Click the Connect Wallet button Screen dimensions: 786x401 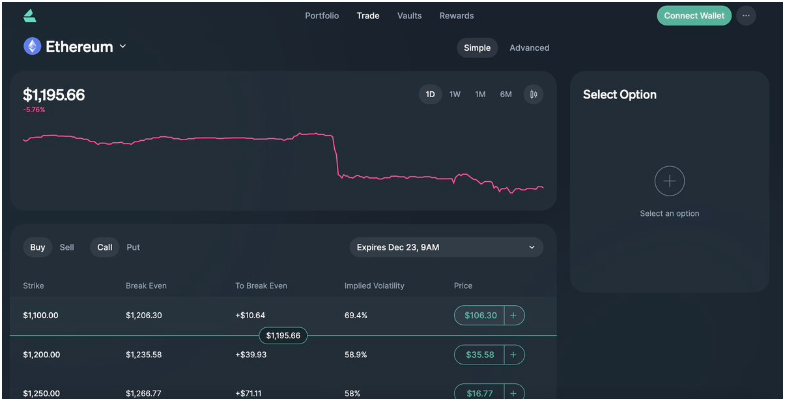point(694,16)
